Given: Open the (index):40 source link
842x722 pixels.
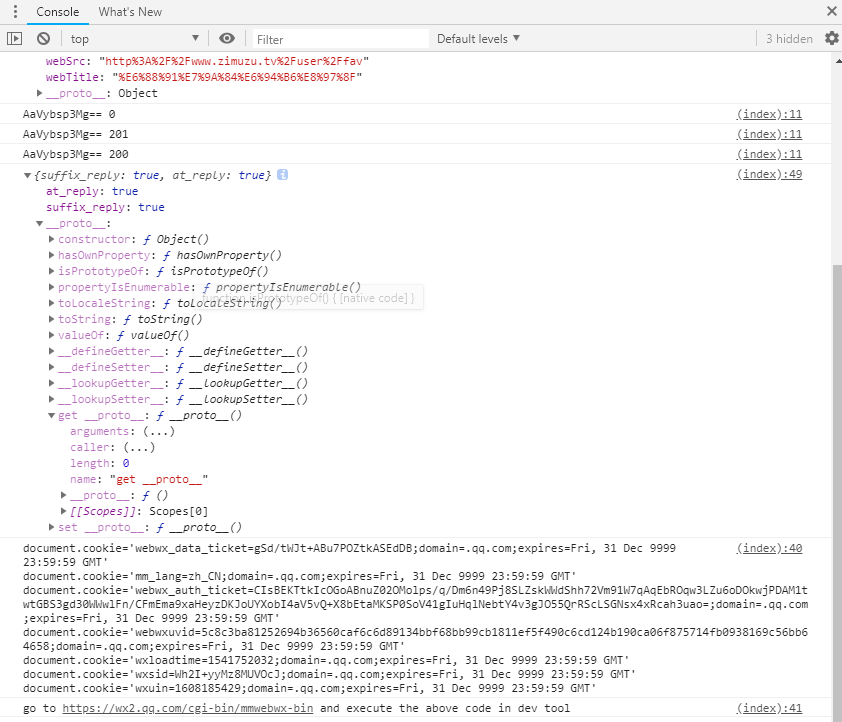Looking at the screenshot, I should click(x=769, y=548).
